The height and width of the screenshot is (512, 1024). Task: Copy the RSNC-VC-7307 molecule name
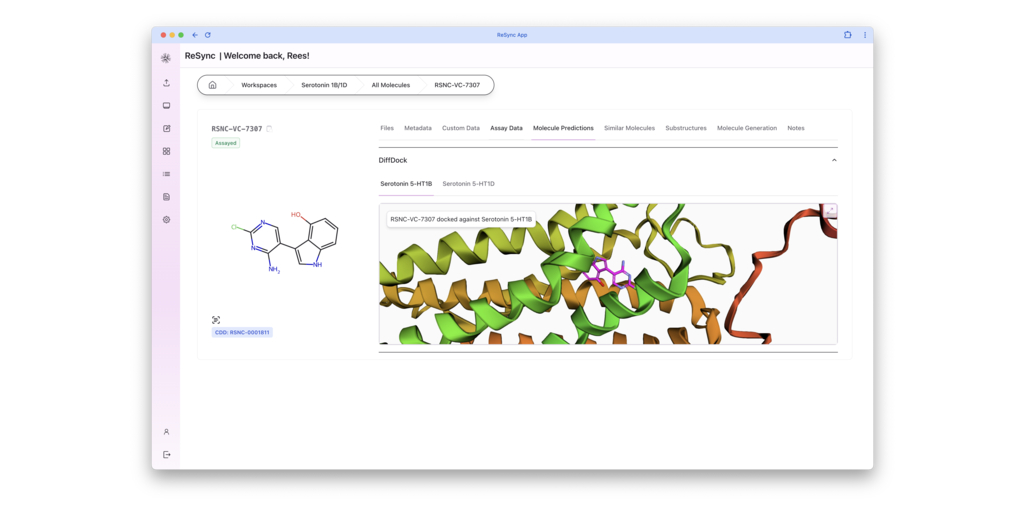point(269,129)
